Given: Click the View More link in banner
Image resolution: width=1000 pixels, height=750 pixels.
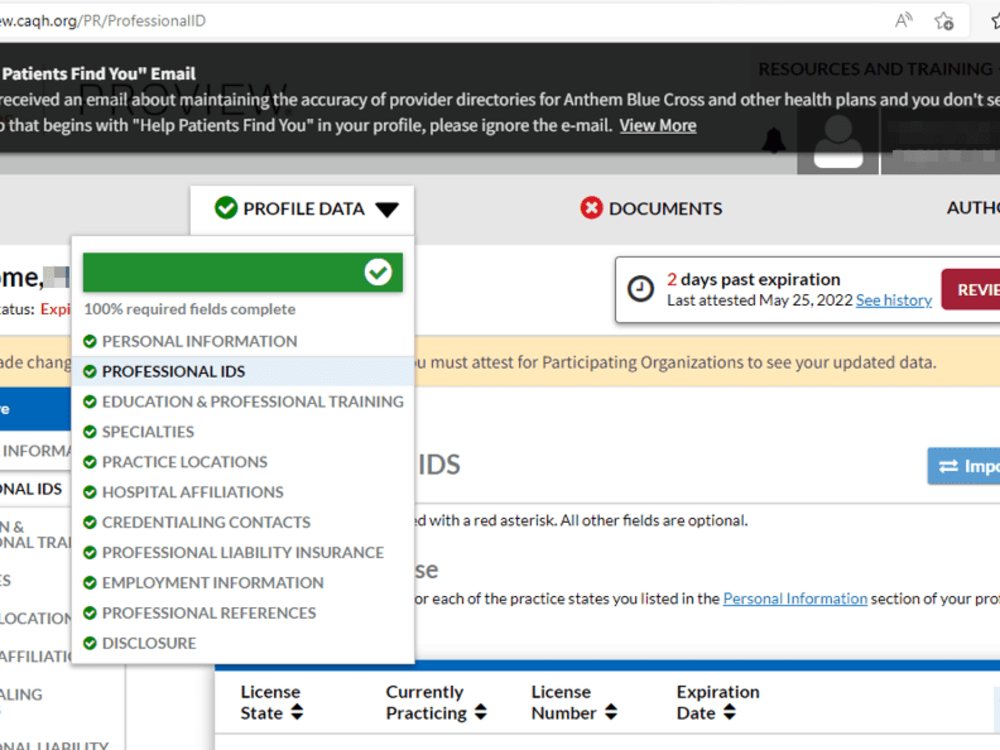Looking at the screenshot, I should (658, 126).
